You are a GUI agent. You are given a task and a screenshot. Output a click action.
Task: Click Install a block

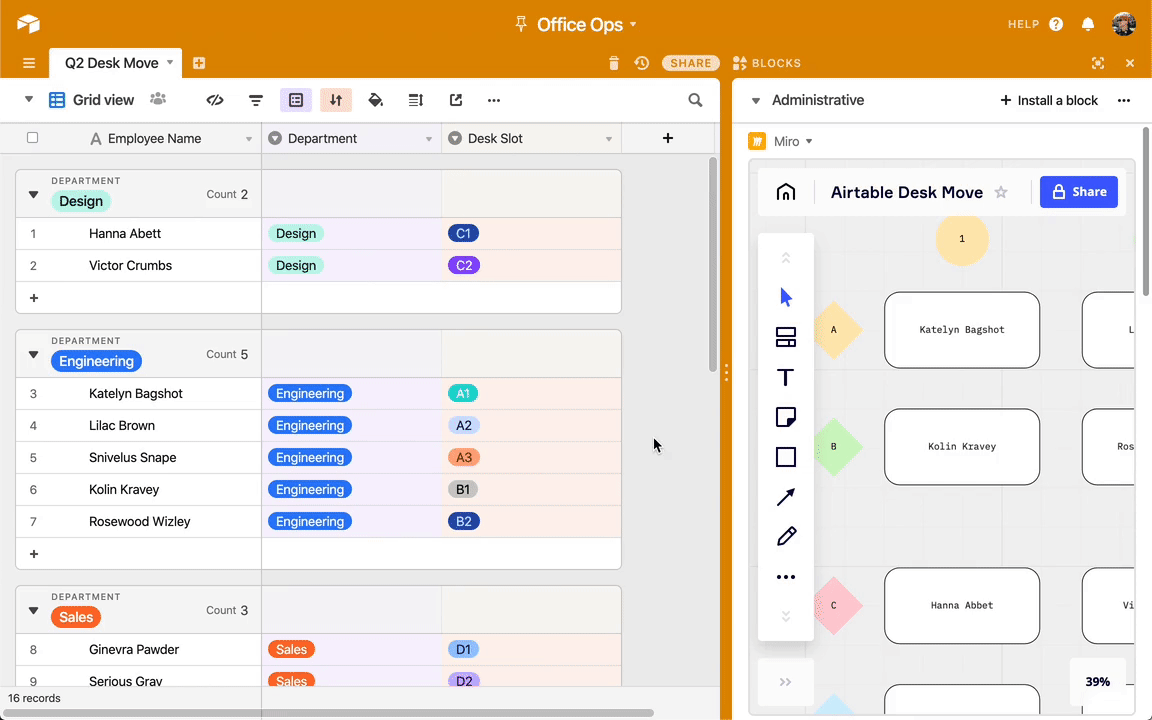pos(1048,101)
